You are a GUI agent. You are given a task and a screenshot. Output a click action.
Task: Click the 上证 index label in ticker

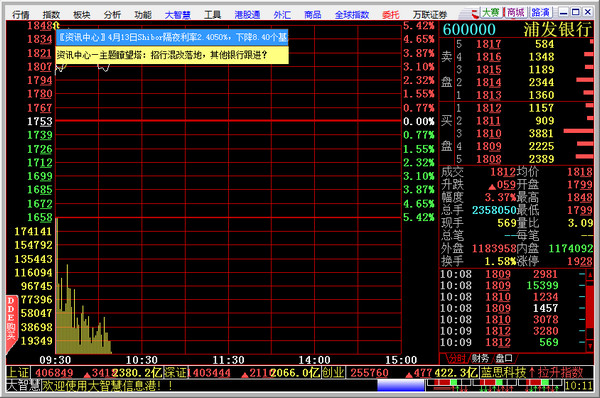pyautogui.click(x=18, y=372)
